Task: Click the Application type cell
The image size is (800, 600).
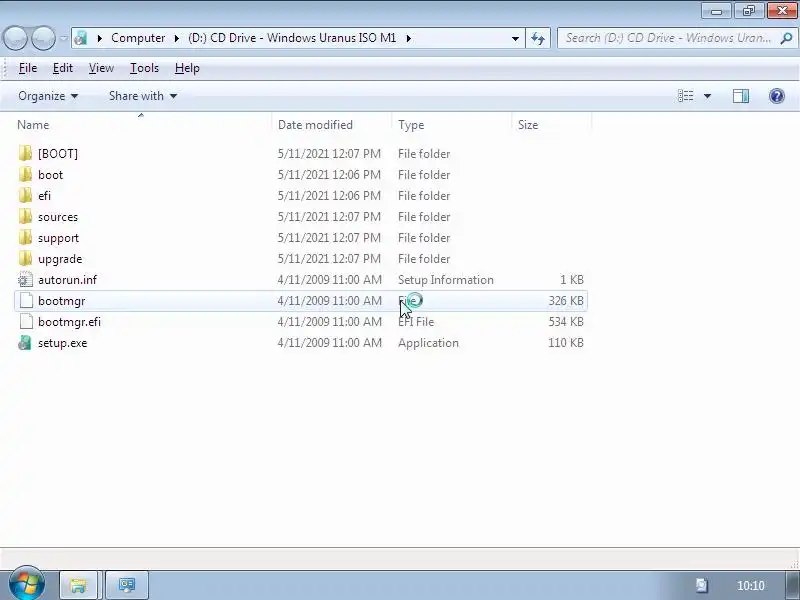Action: [428, 343]
